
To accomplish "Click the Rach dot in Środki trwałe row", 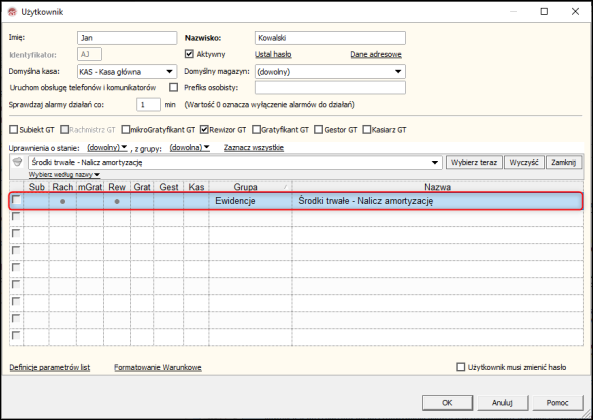I will 62,201.
